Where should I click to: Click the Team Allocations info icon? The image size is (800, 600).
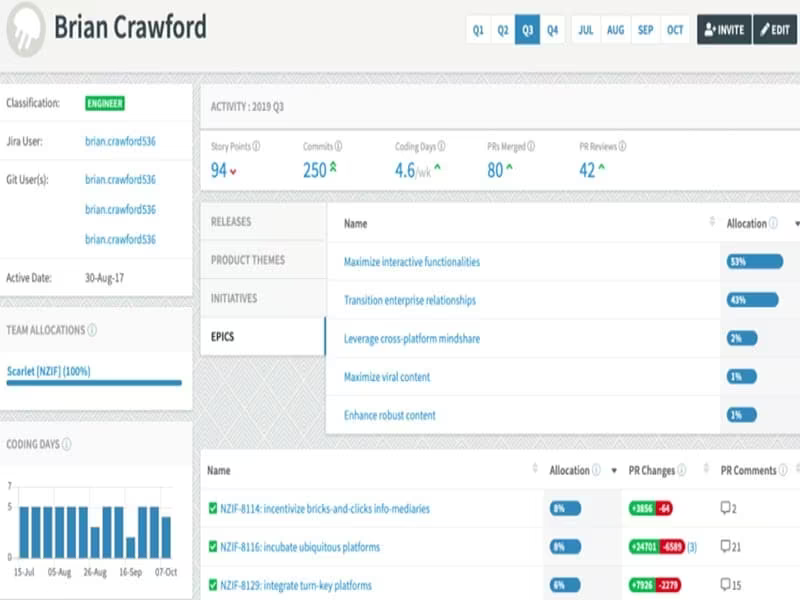pos(92,330)
